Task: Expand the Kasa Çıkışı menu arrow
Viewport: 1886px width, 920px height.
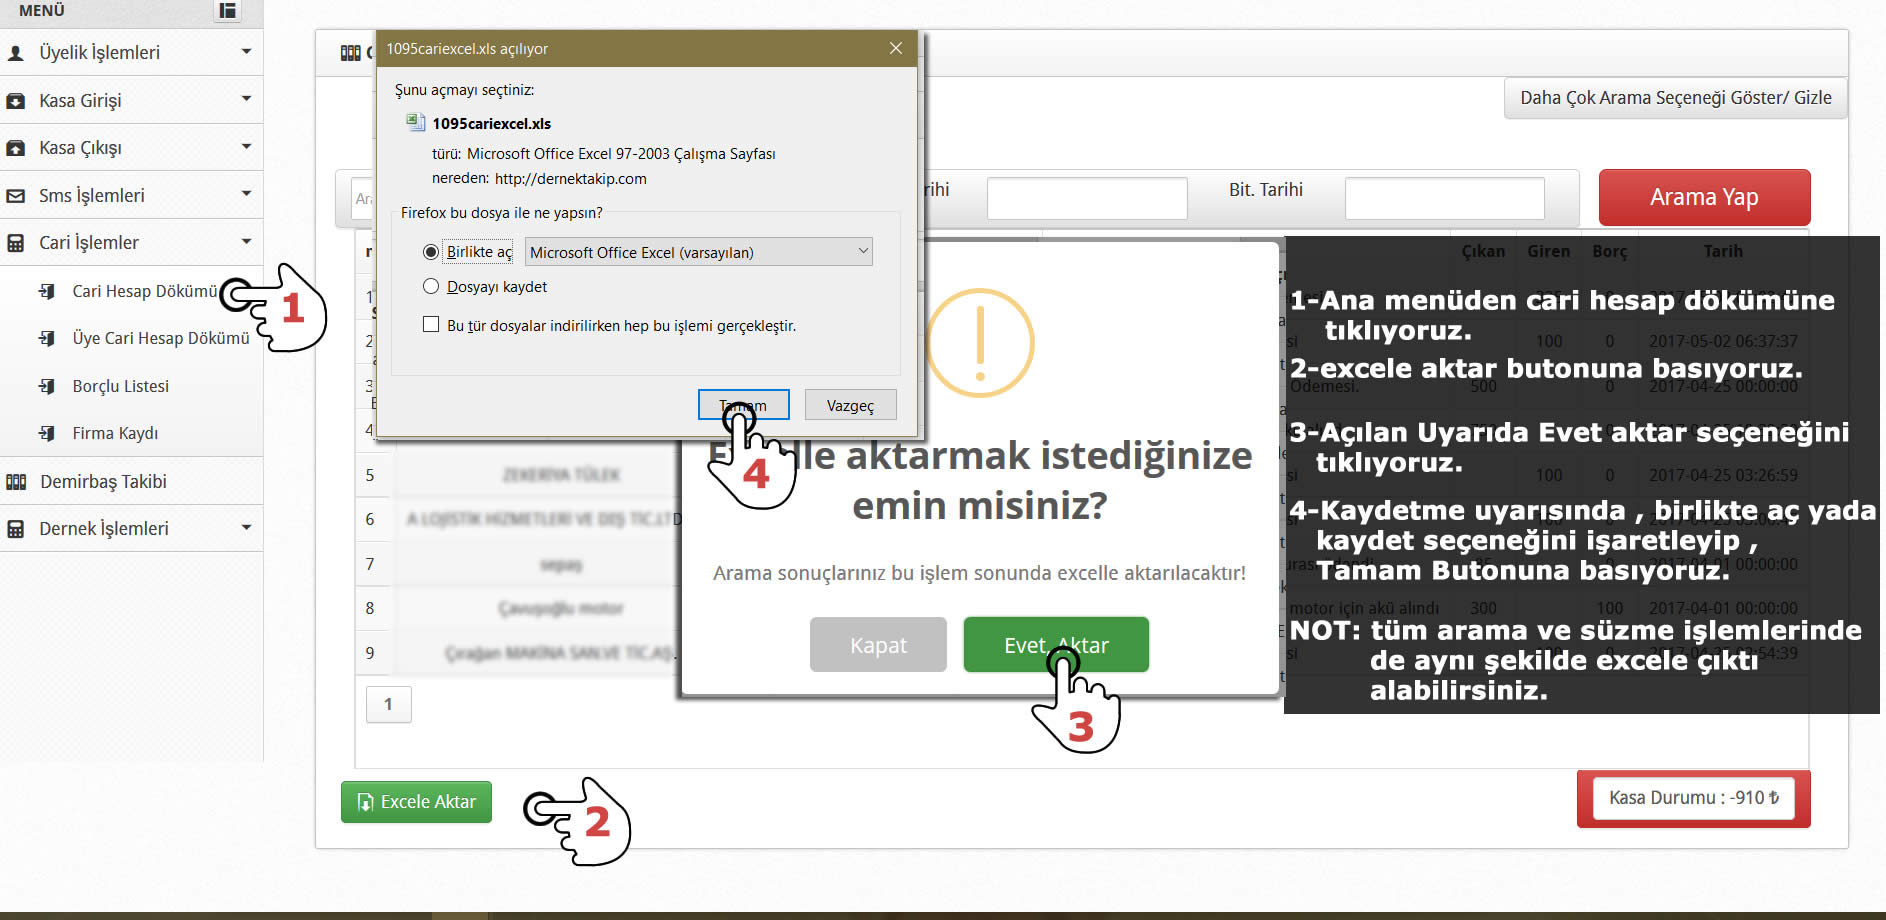Action: (x=246, y=147)
